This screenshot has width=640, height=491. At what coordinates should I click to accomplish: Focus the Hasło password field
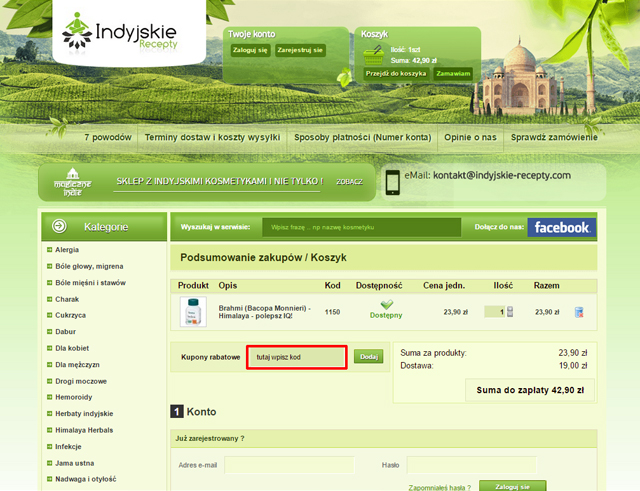pyautogui.click(x=471, y=465)
